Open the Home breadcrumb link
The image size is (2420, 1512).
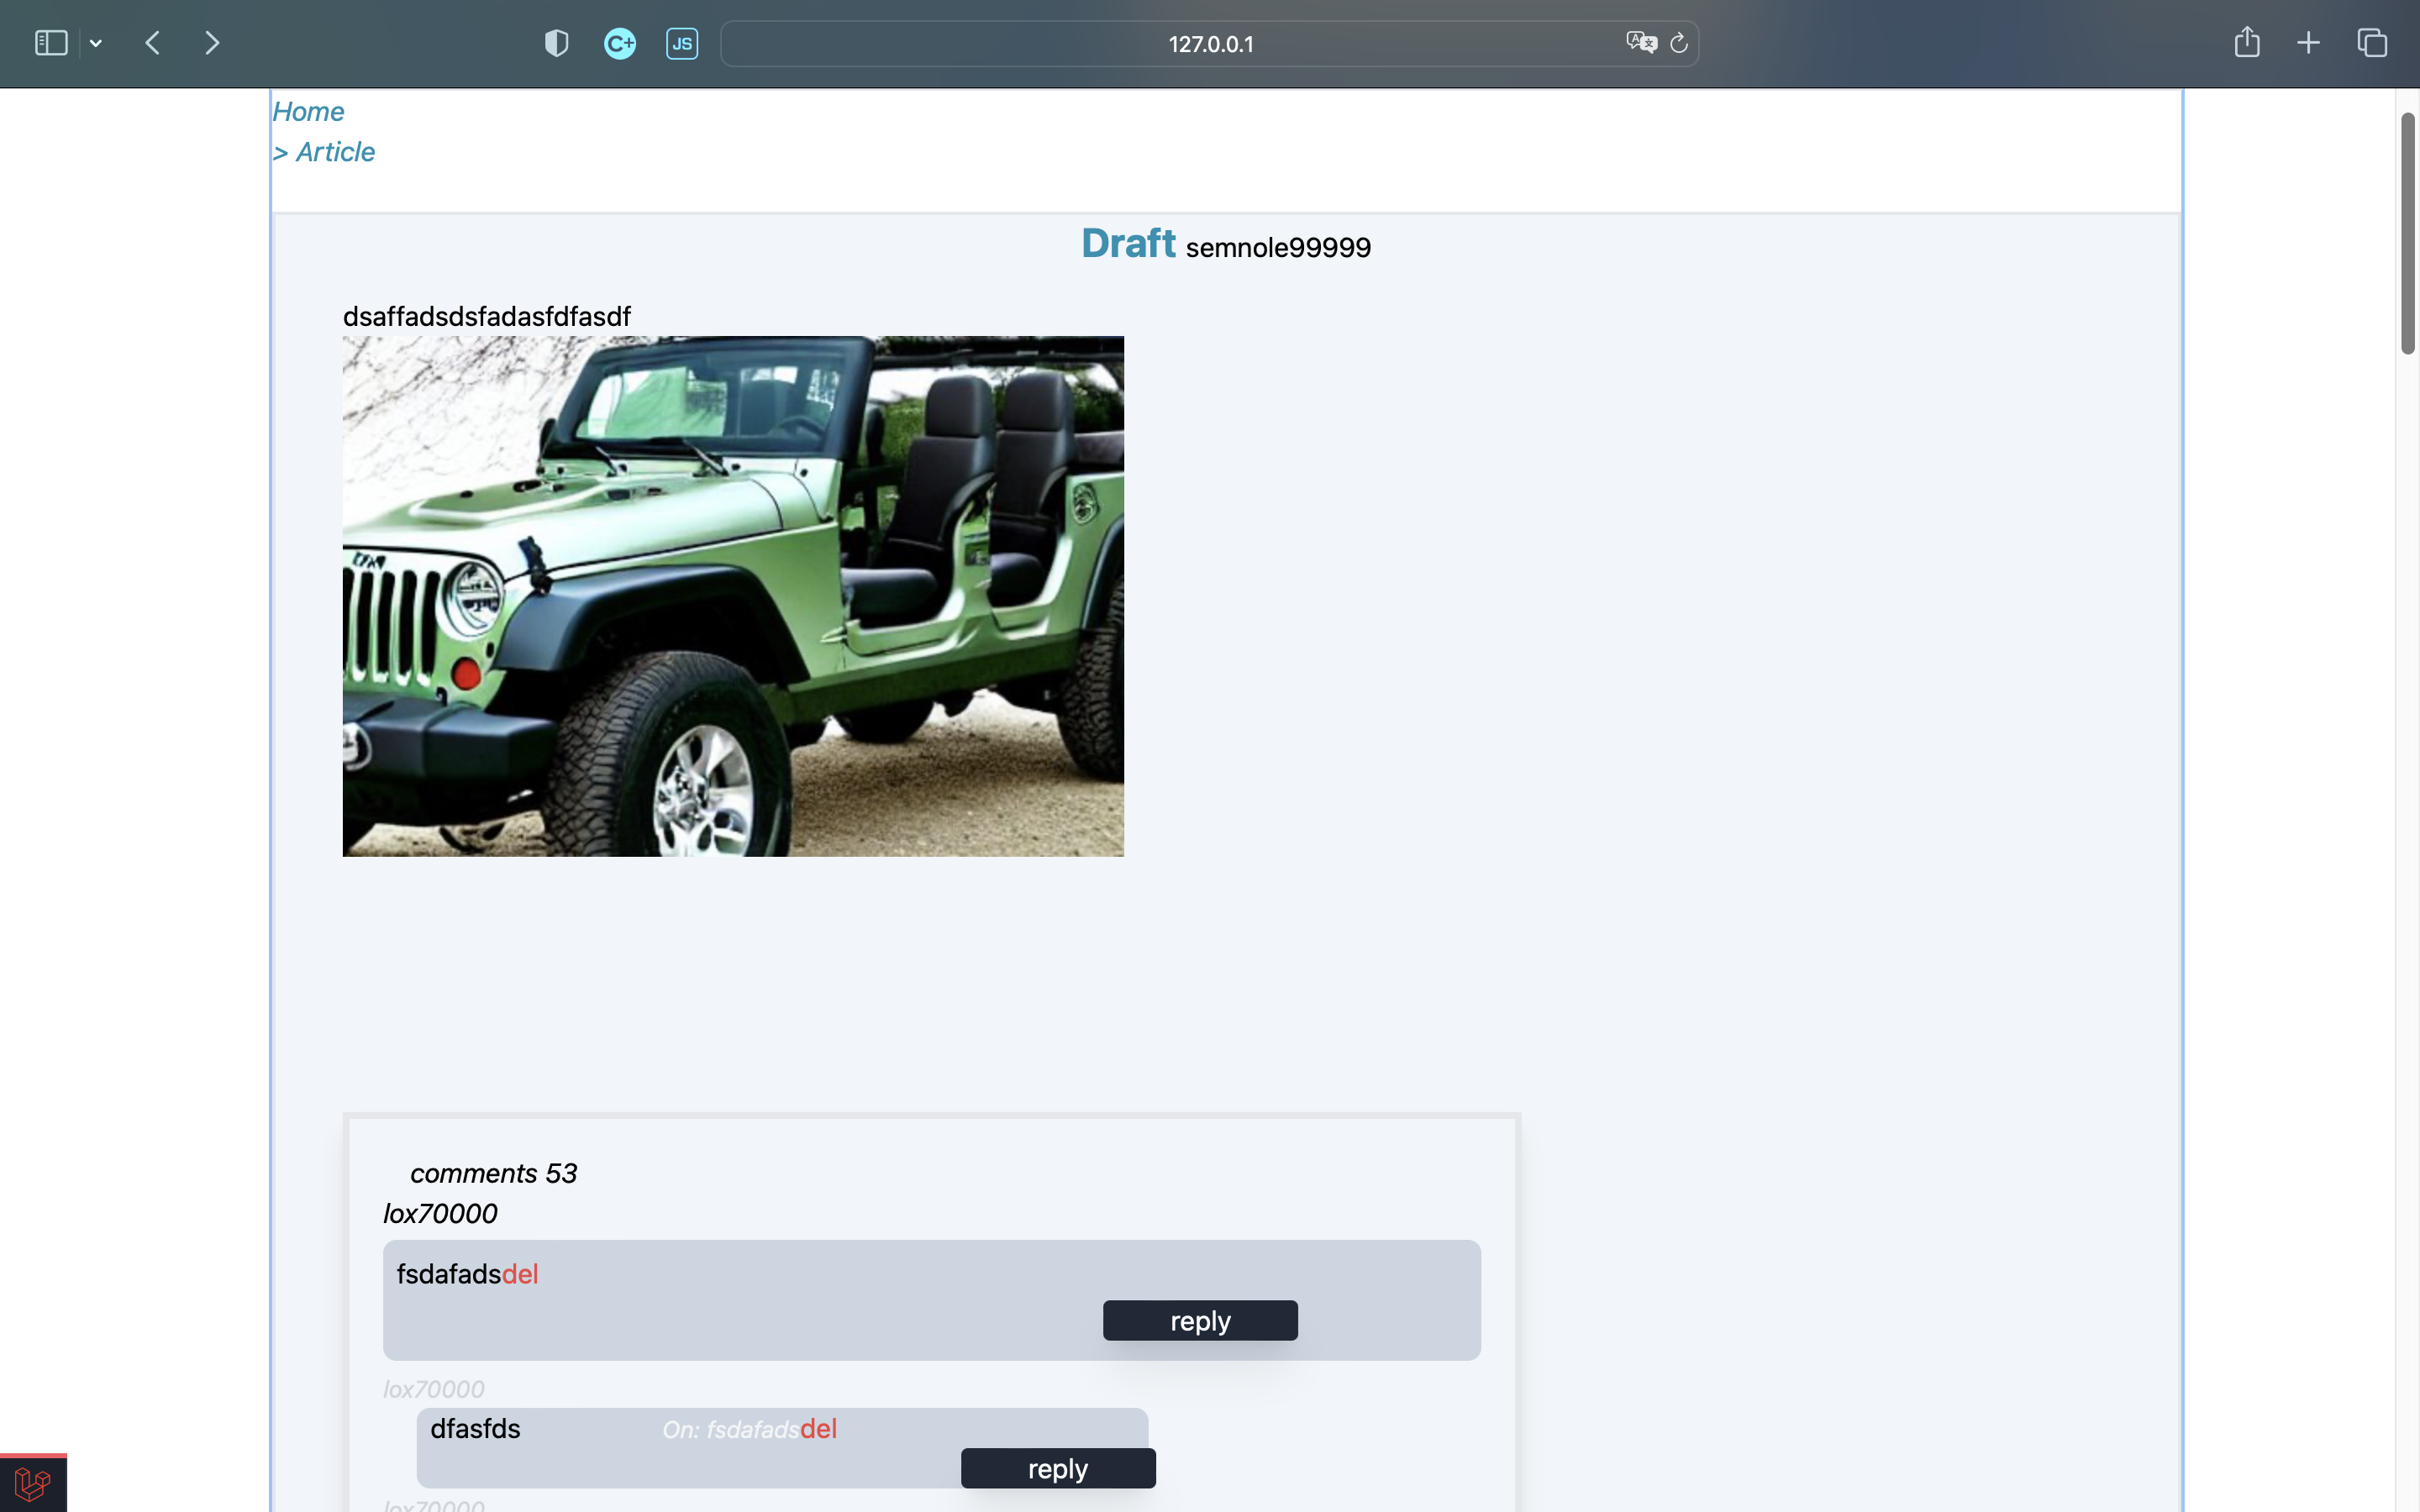tap(308, 111)
